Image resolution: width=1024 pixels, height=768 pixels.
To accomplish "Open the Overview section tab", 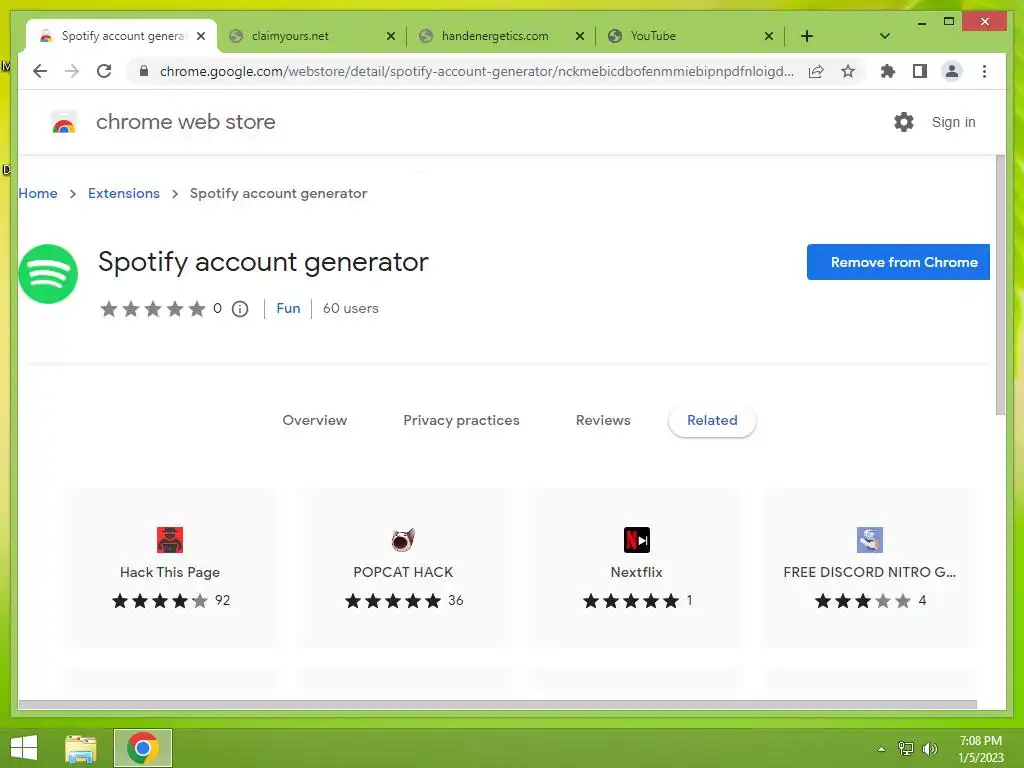I will pyautogui.click(x=315, y=421).
